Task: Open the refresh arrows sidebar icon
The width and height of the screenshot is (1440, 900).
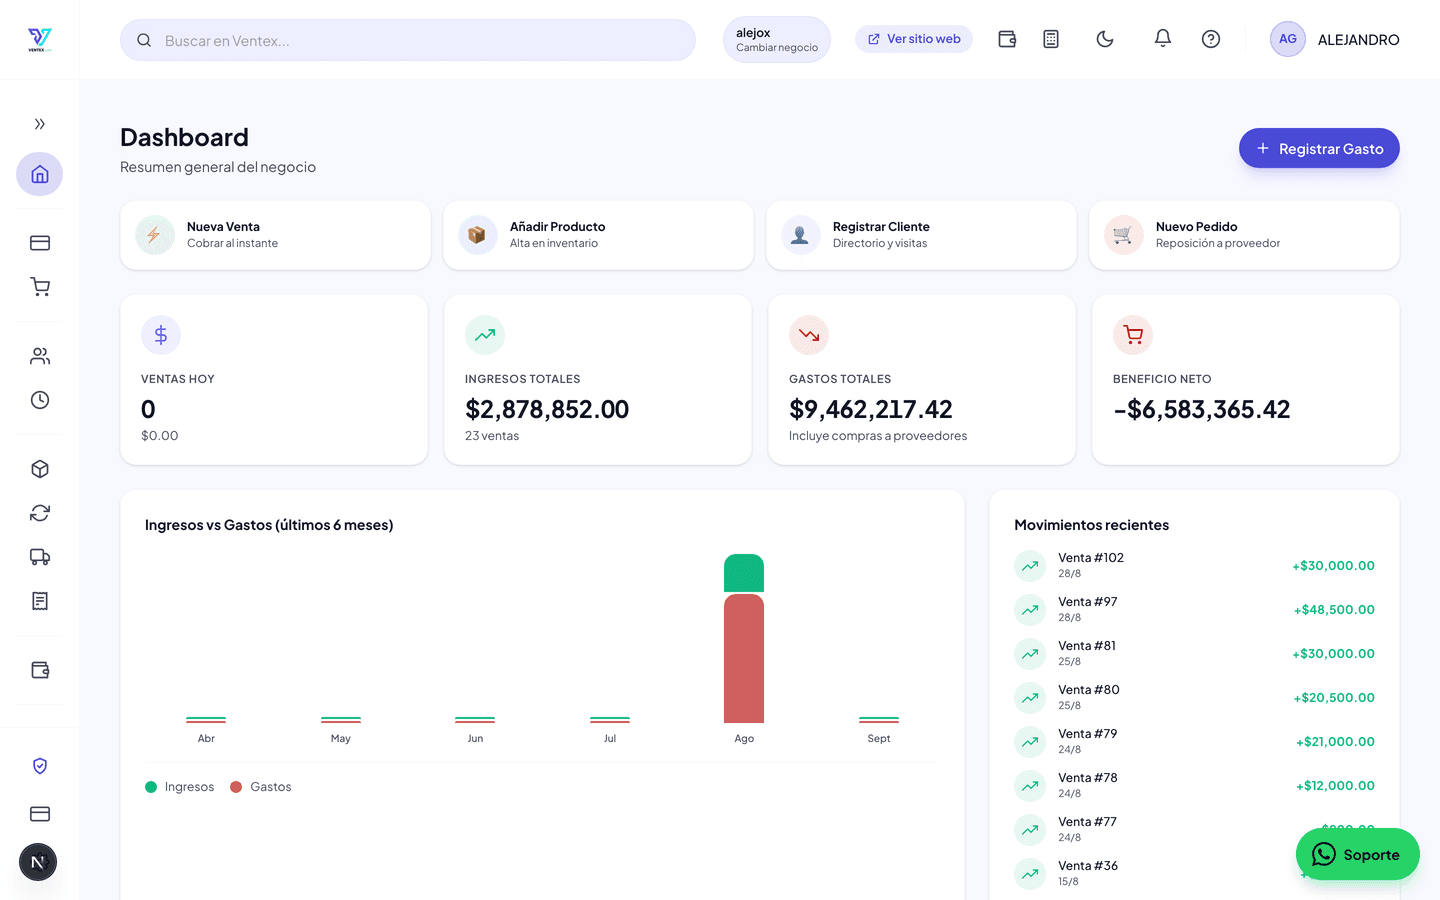Action: [40, 513]
